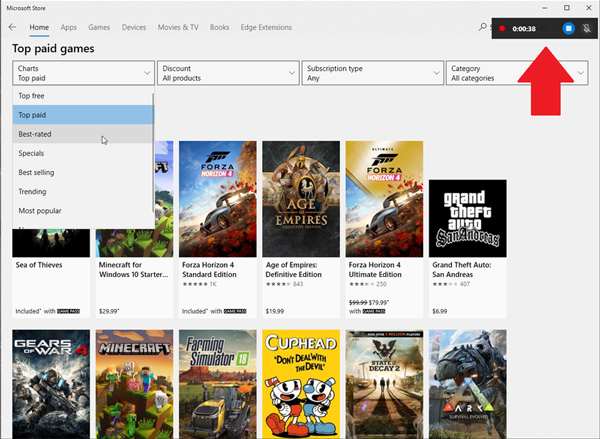The image size is (600, 439).
Task: Click the $79.99 Forza Ultimate price
Action: point(379,302)
